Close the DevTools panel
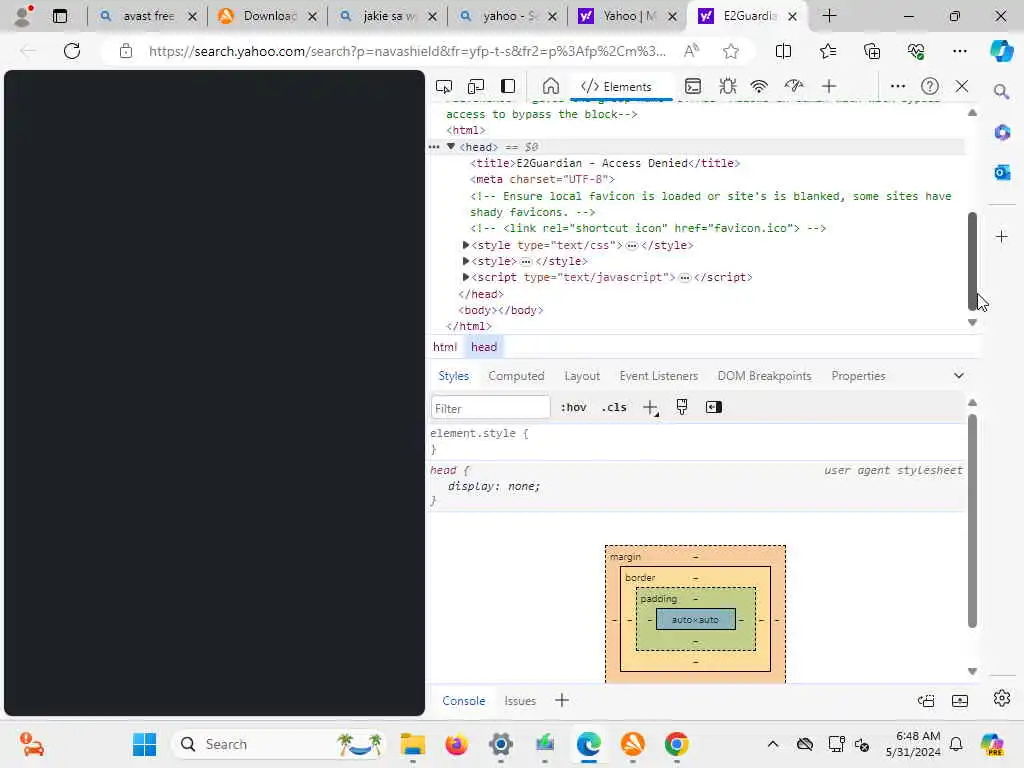Image resolution: width=1024 pixels, height=768 pixels. click(962, 86)
